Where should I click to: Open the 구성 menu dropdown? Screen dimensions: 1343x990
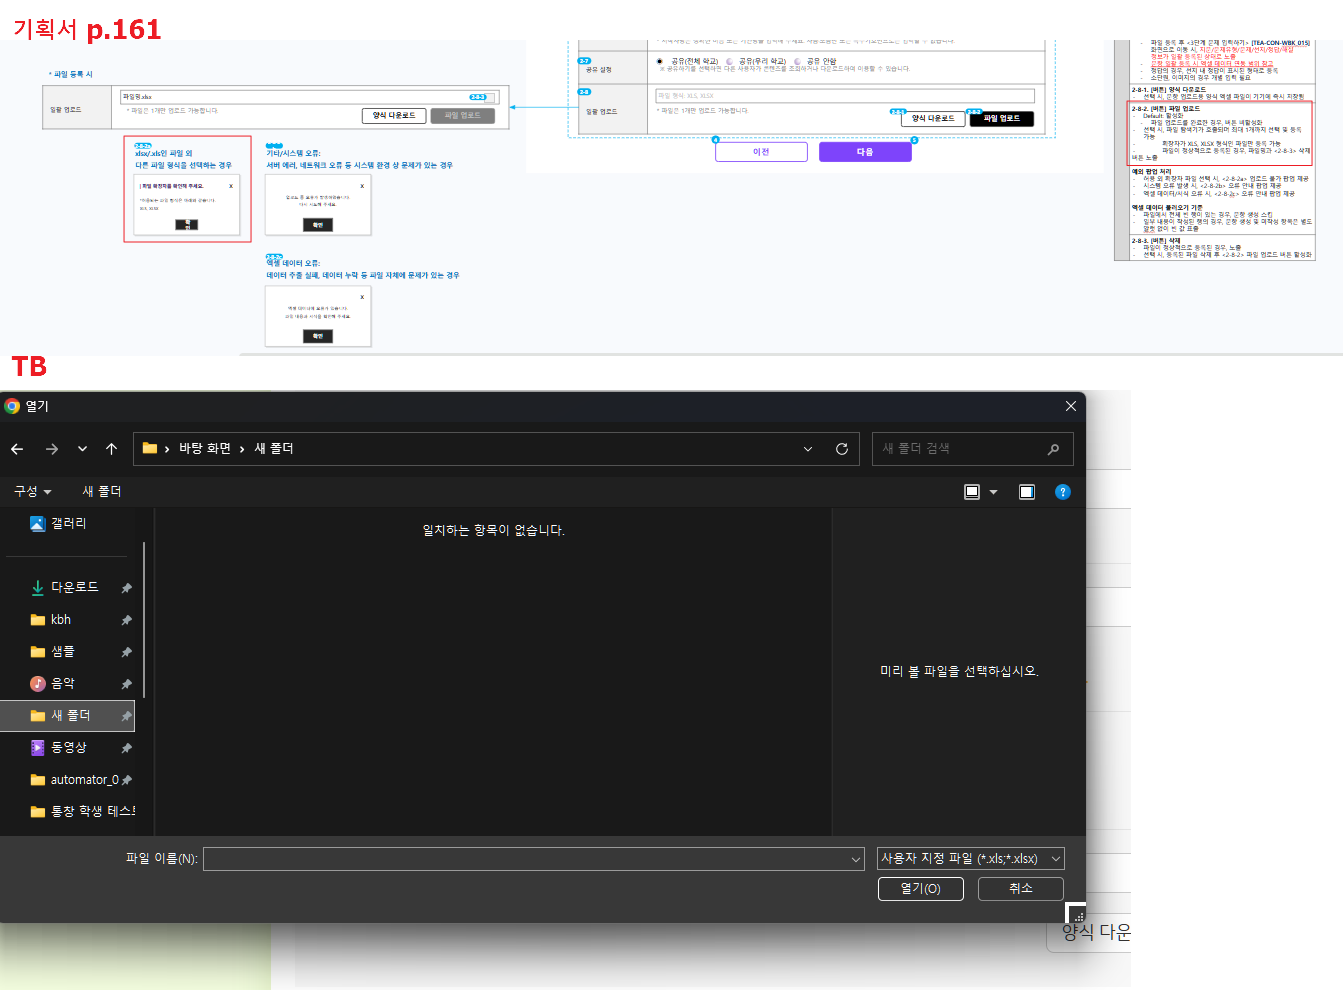(32, 491)
